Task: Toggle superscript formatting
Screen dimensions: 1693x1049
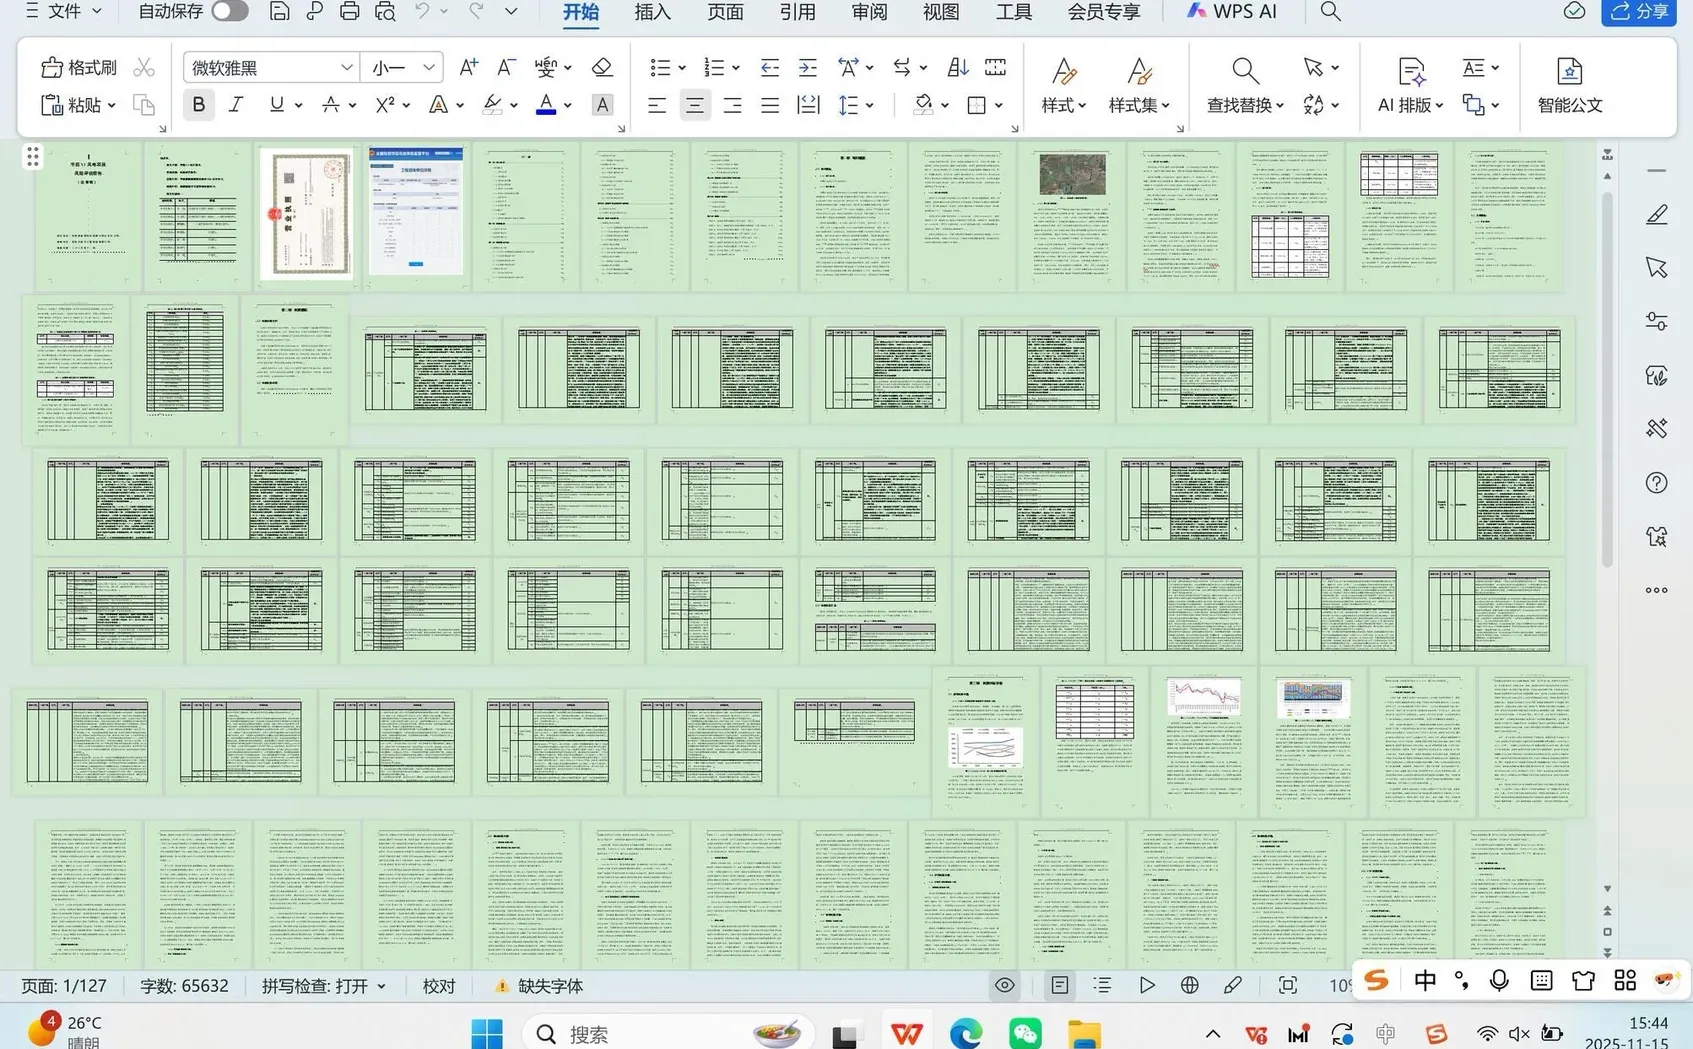Action: [x=384, y=105]
